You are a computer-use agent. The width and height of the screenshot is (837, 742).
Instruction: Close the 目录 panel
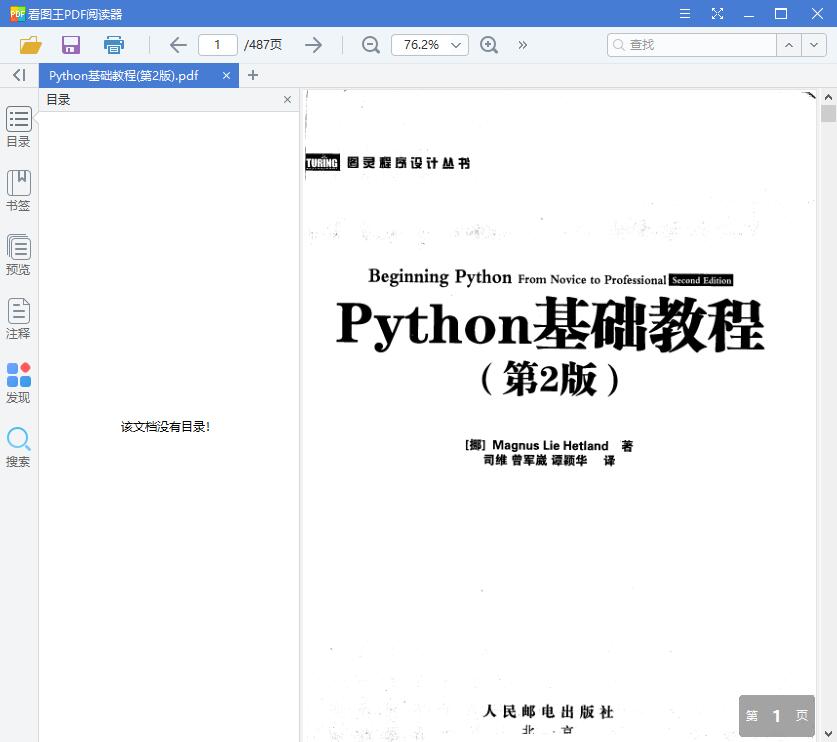coord(287,99)
